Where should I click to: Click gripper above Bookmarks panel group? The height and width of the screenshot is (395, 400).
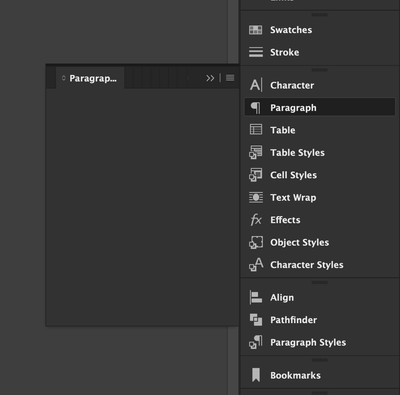tap(319, 360)
